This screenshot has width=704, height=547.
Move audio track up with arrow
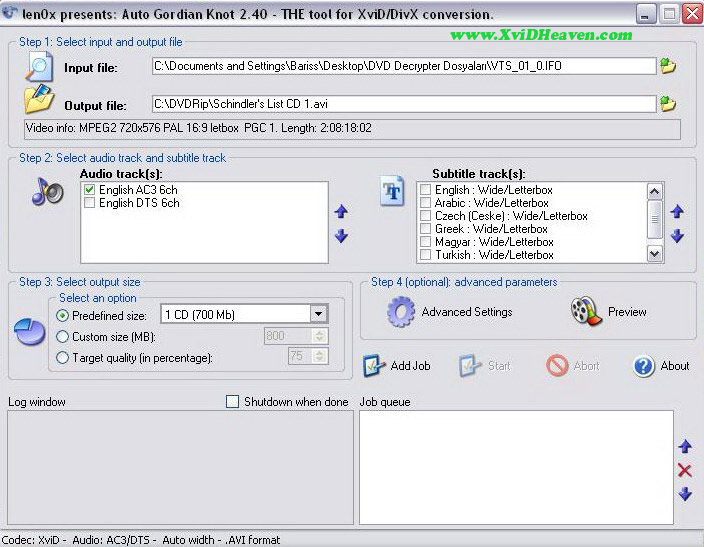341,211
